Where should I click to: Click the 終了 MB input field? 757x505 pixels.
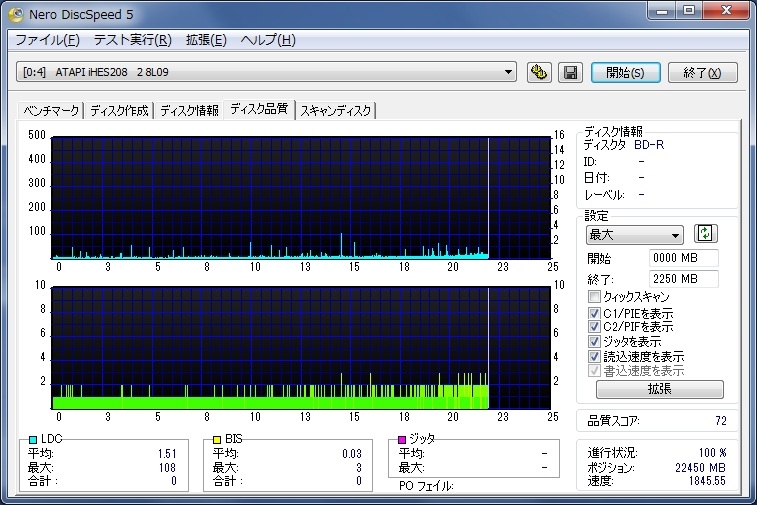[683, 279]
